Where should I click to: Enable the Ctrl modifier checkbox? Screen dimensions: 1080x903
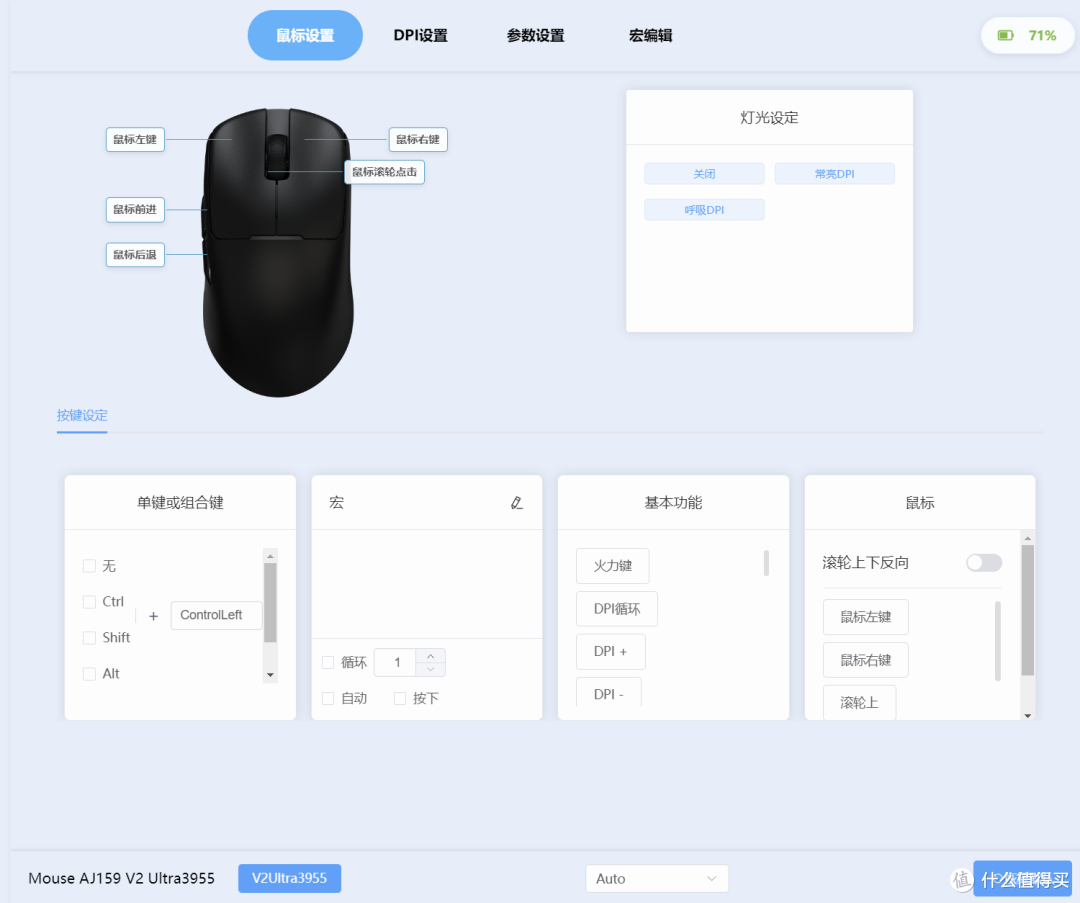coord(89,602)
